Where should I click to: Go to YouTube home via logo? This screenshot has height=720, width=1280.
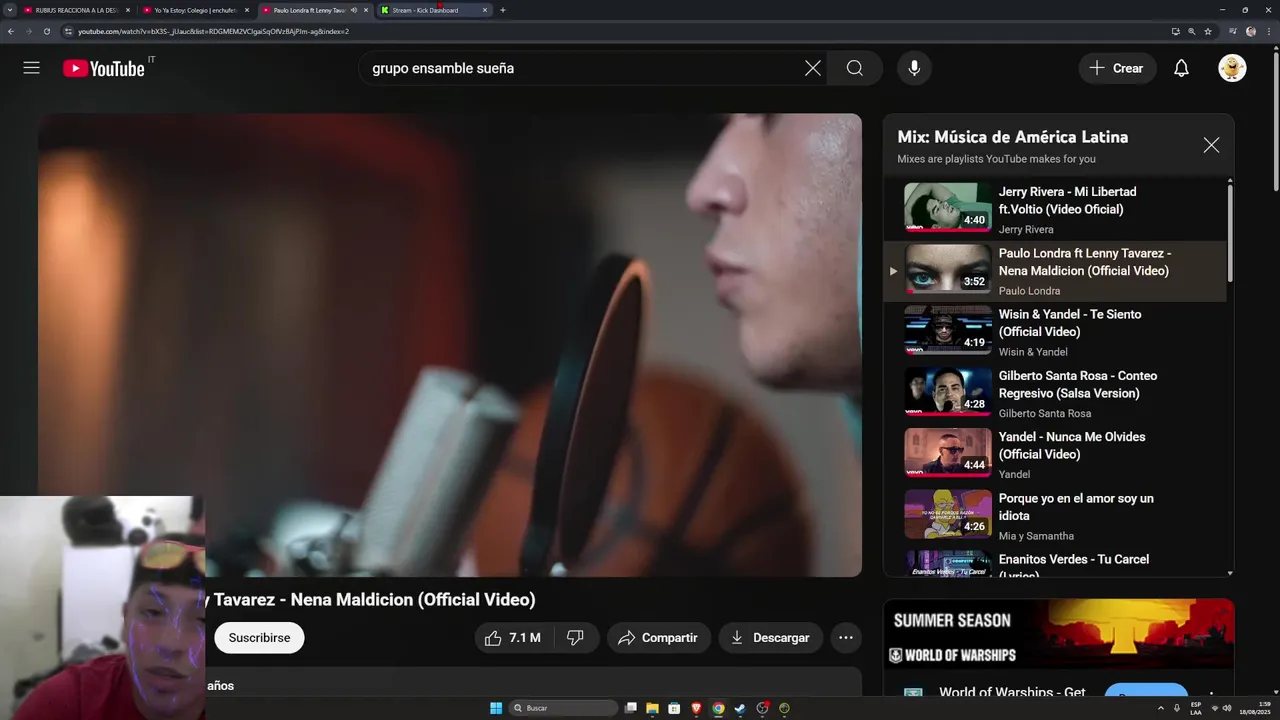tap(104, 68)
